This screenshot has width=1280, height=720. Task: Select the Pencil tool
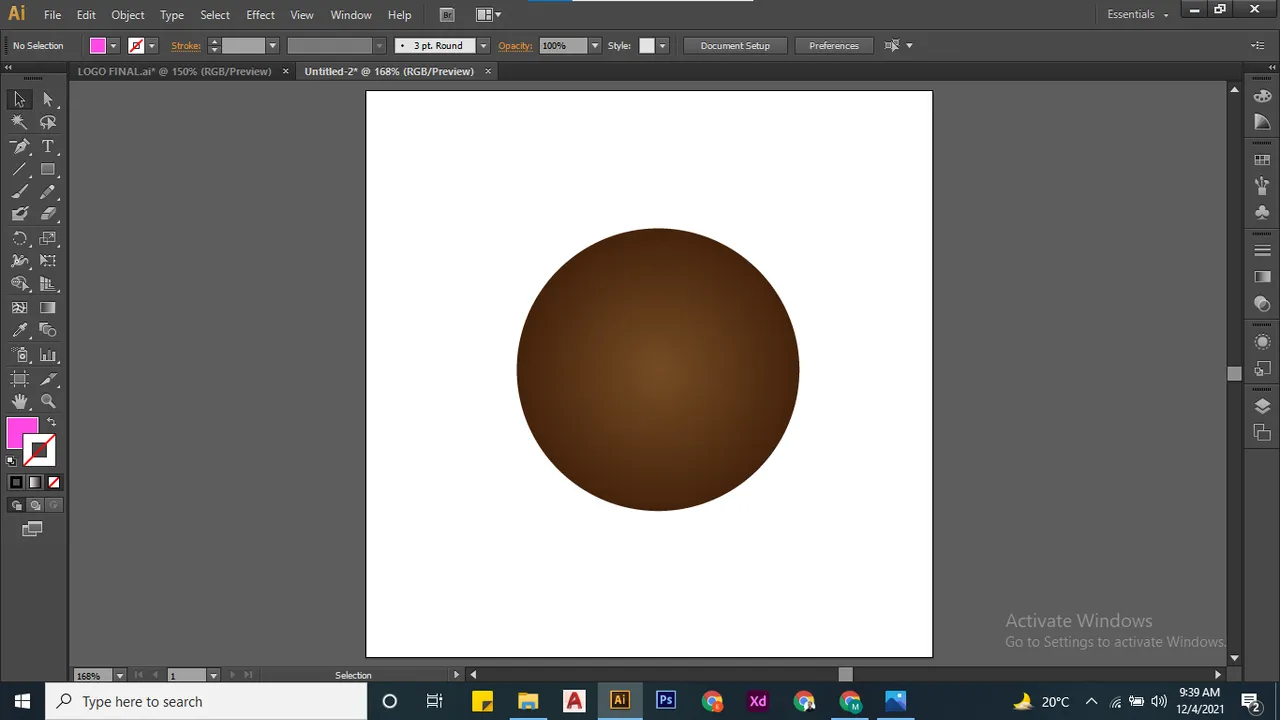(48, 192)
